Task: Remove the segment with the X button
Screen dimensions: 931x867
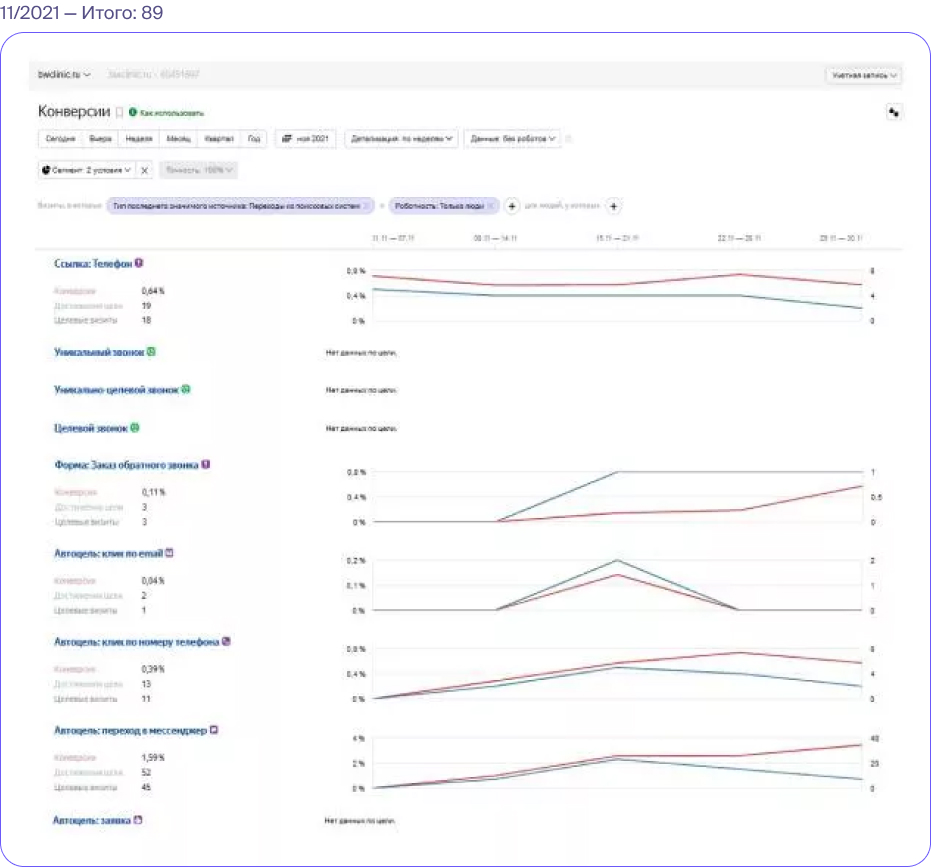Action: coord(144,170)
